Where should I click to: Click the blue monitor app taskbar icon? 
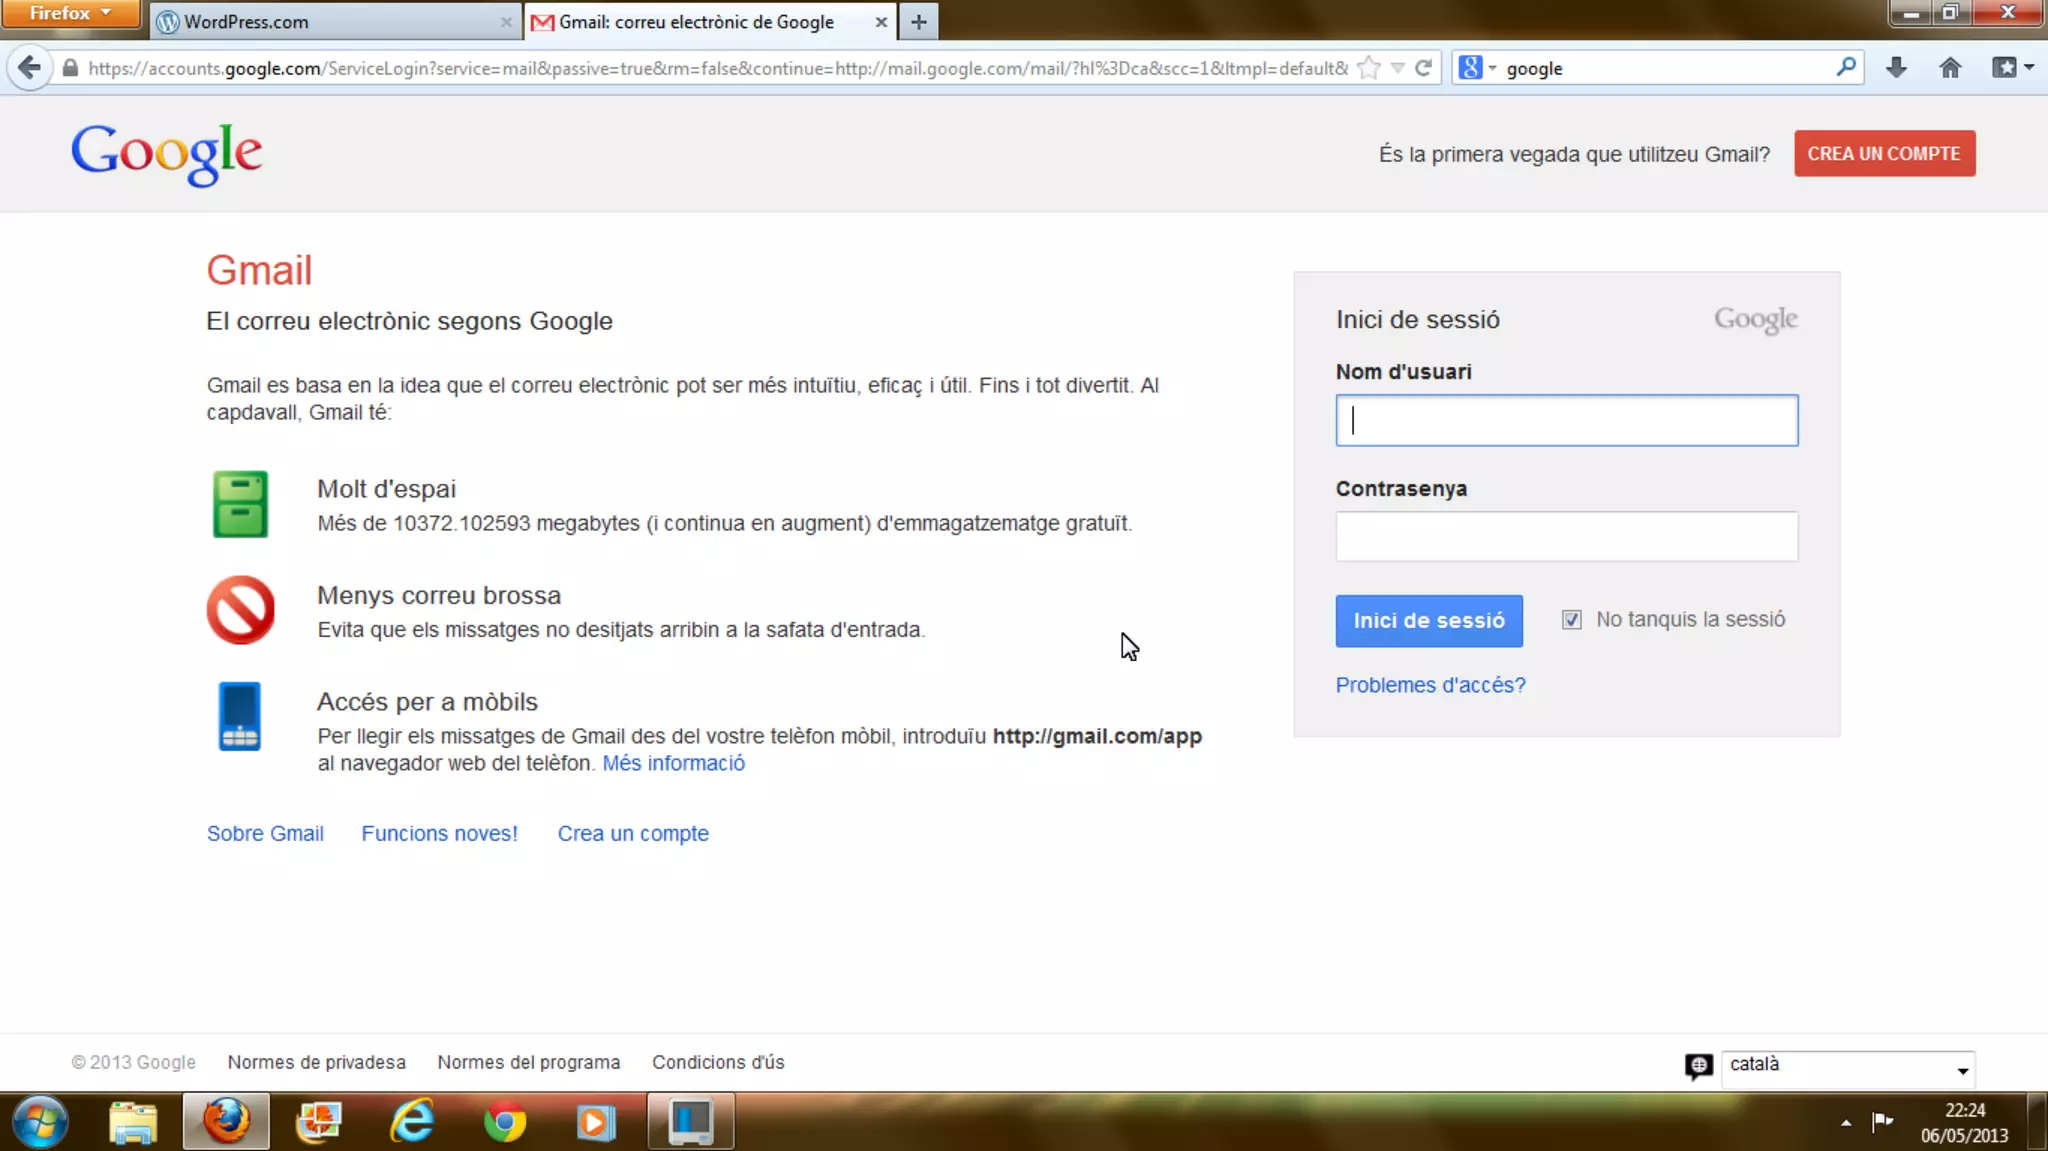690,1122
